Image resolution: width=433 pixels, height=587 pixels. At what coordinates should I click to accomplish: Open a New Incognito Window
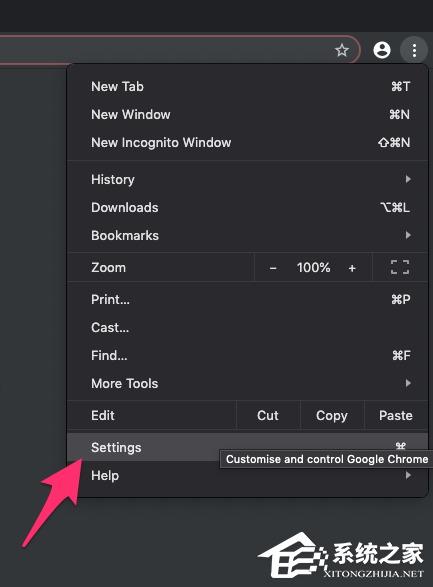[x=247, y=143]
